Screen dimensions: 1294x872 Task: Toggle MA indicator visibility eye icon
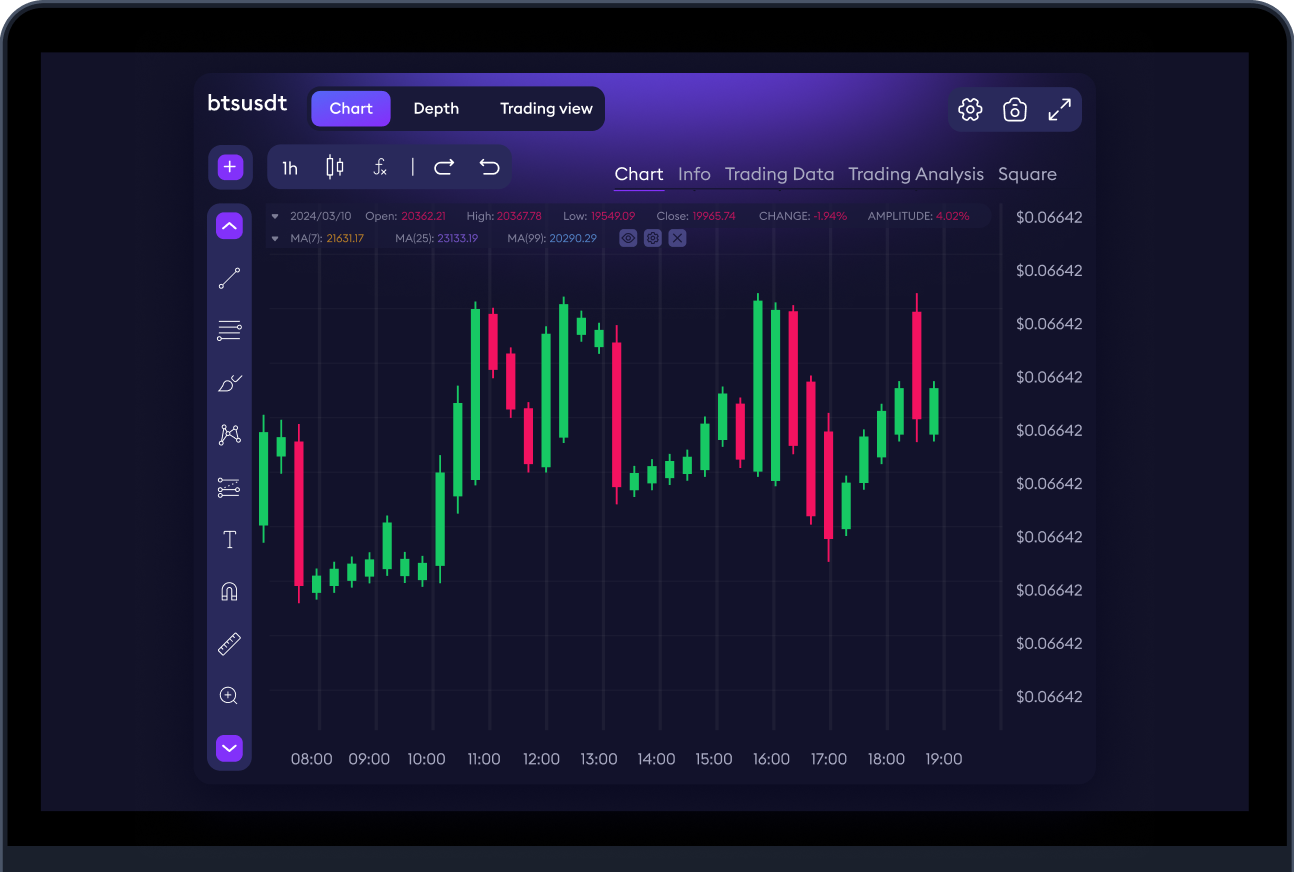pyautogui.click(x=628, y=238)
